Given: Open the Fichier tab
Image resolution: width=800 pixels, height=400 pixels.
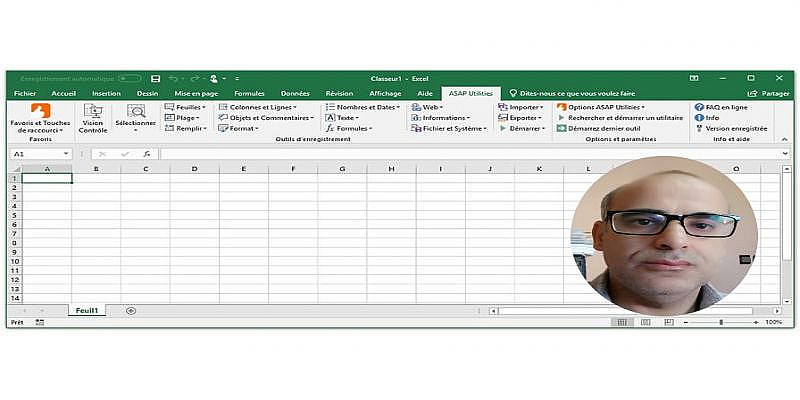Looking at the screenshot, I should (25, 93).
